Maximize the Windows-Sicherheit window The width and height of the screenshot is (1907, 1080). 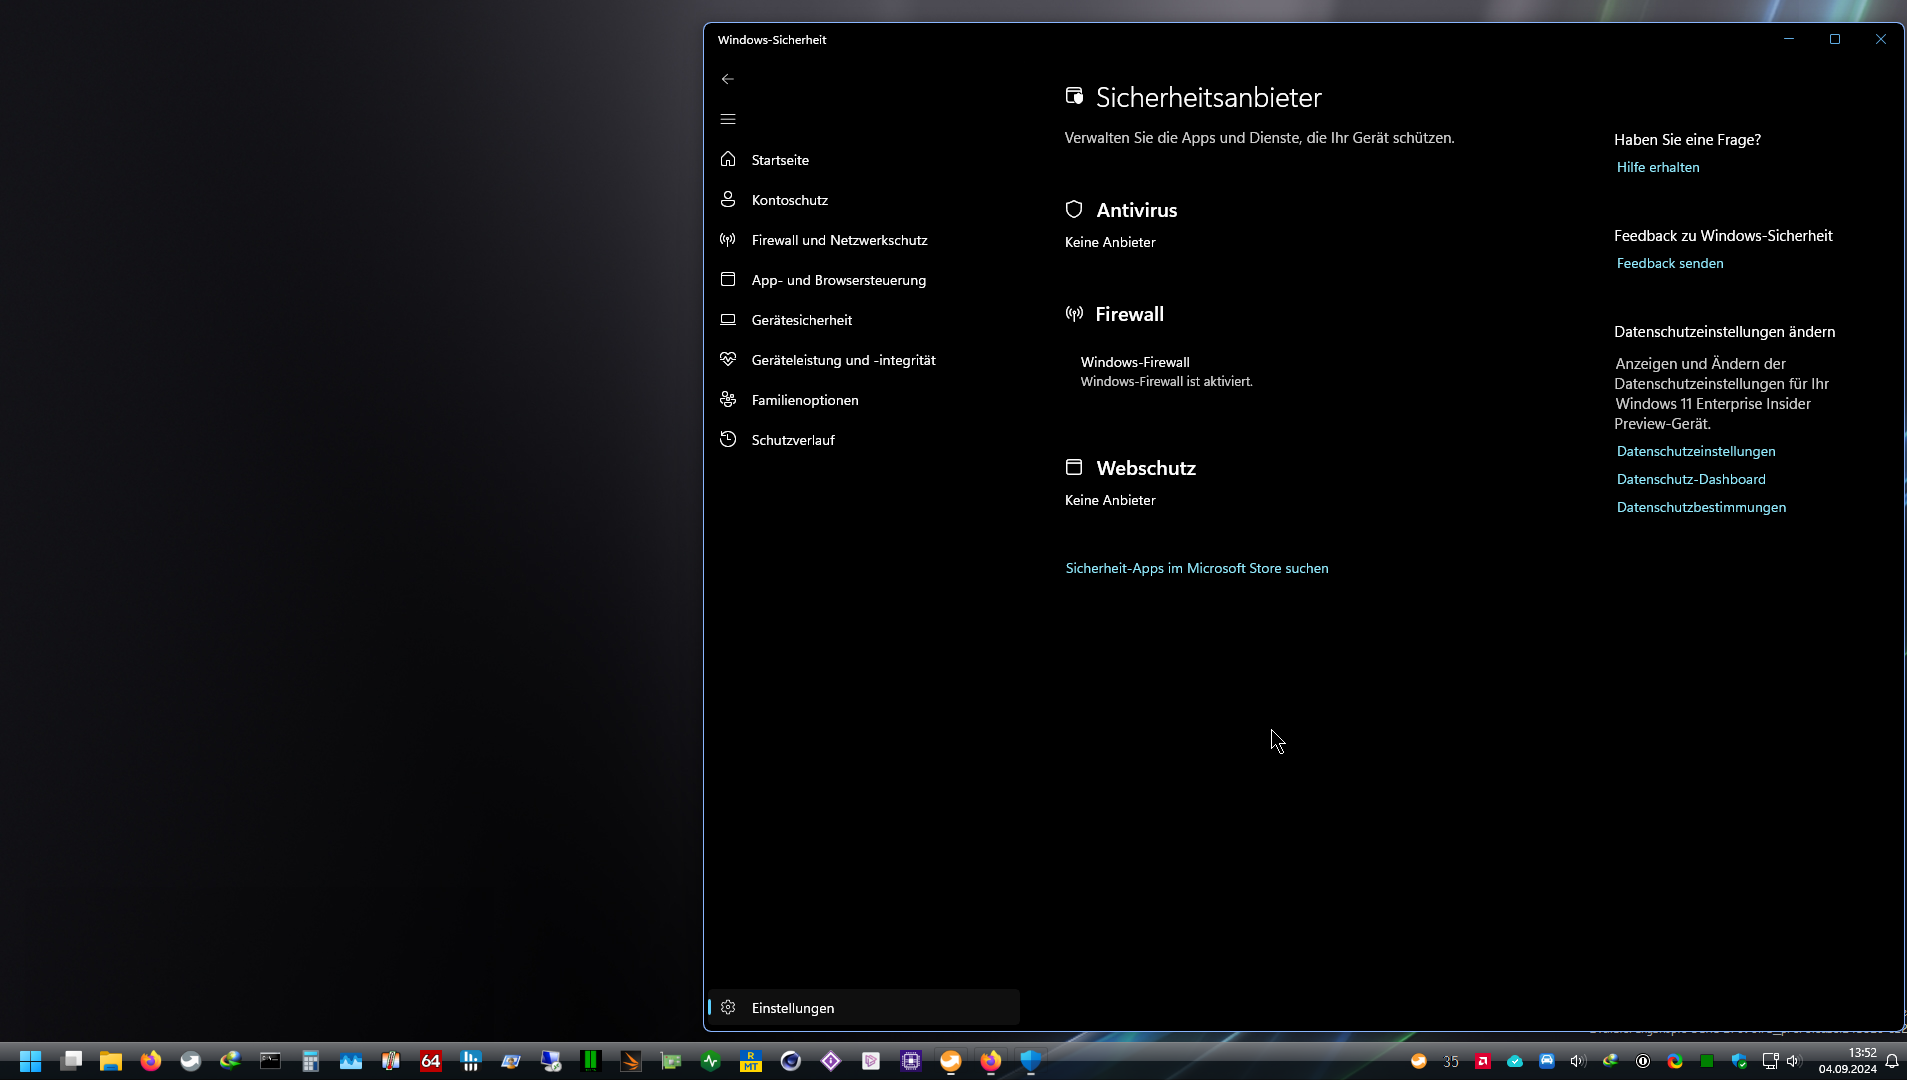[x=1835, y=39]
